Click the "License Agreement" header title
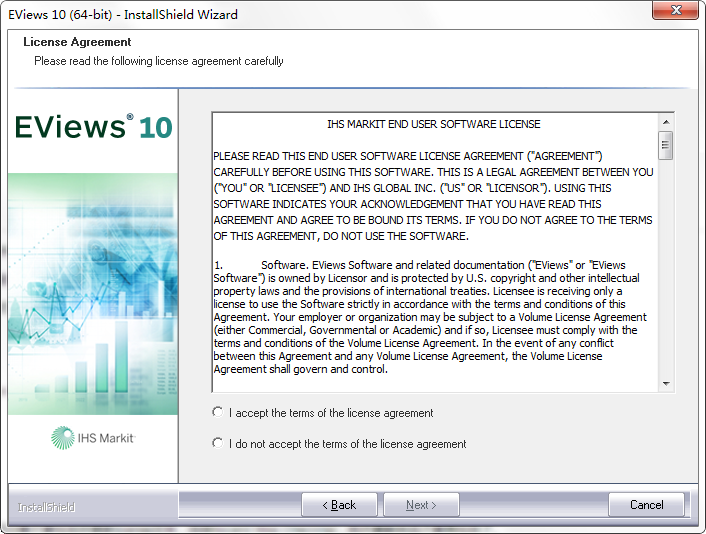The image size is (706, 534). 77,42
